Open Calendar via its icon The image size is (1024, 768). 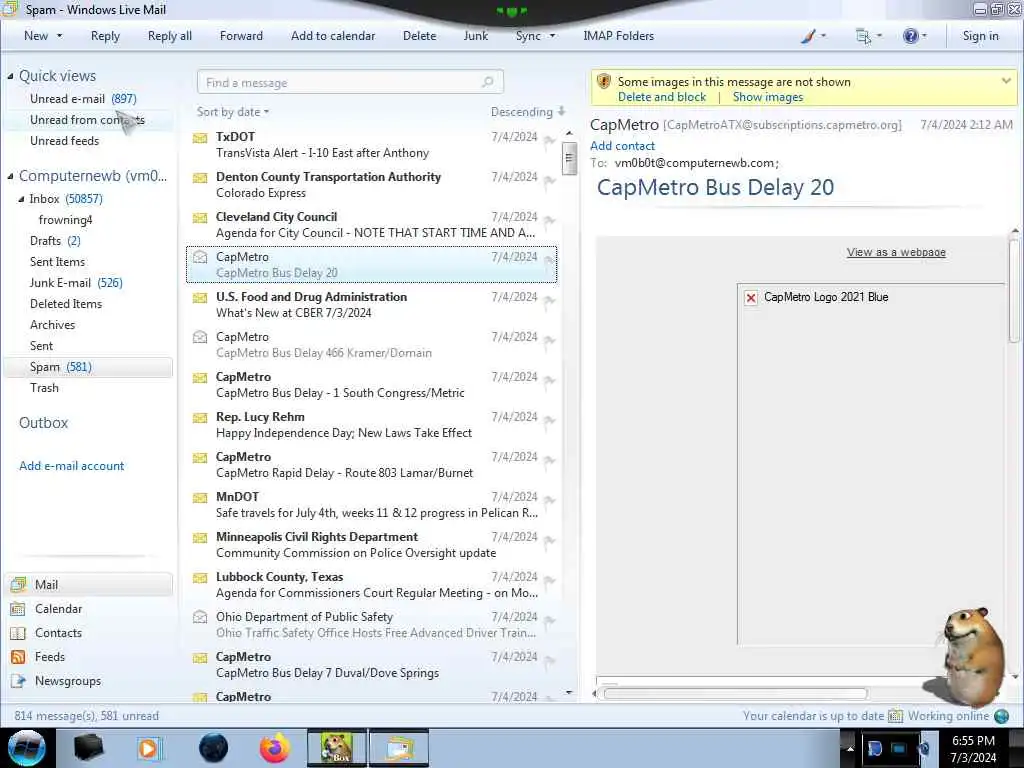click(18, 609)
